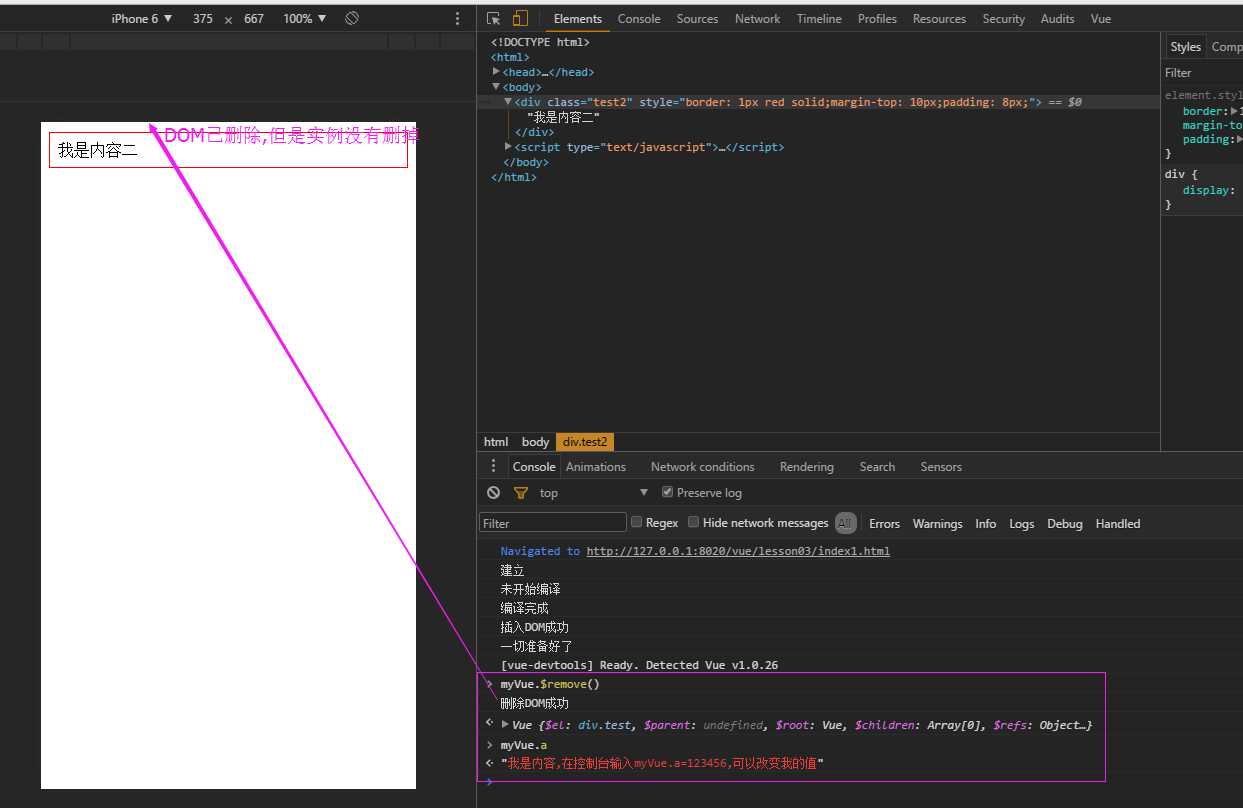Switch to Network conditions drawer tab

pos(702,467)
